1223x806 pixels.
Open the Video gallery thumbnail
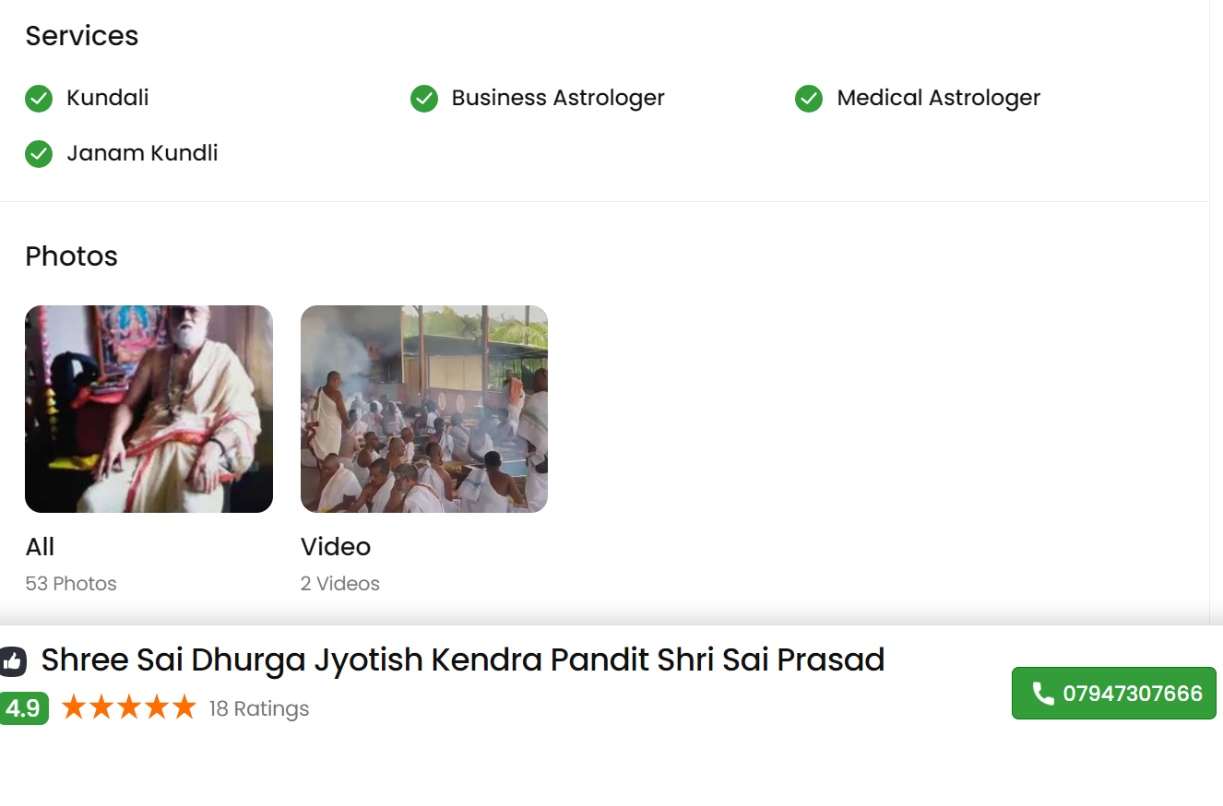(424, 409)
